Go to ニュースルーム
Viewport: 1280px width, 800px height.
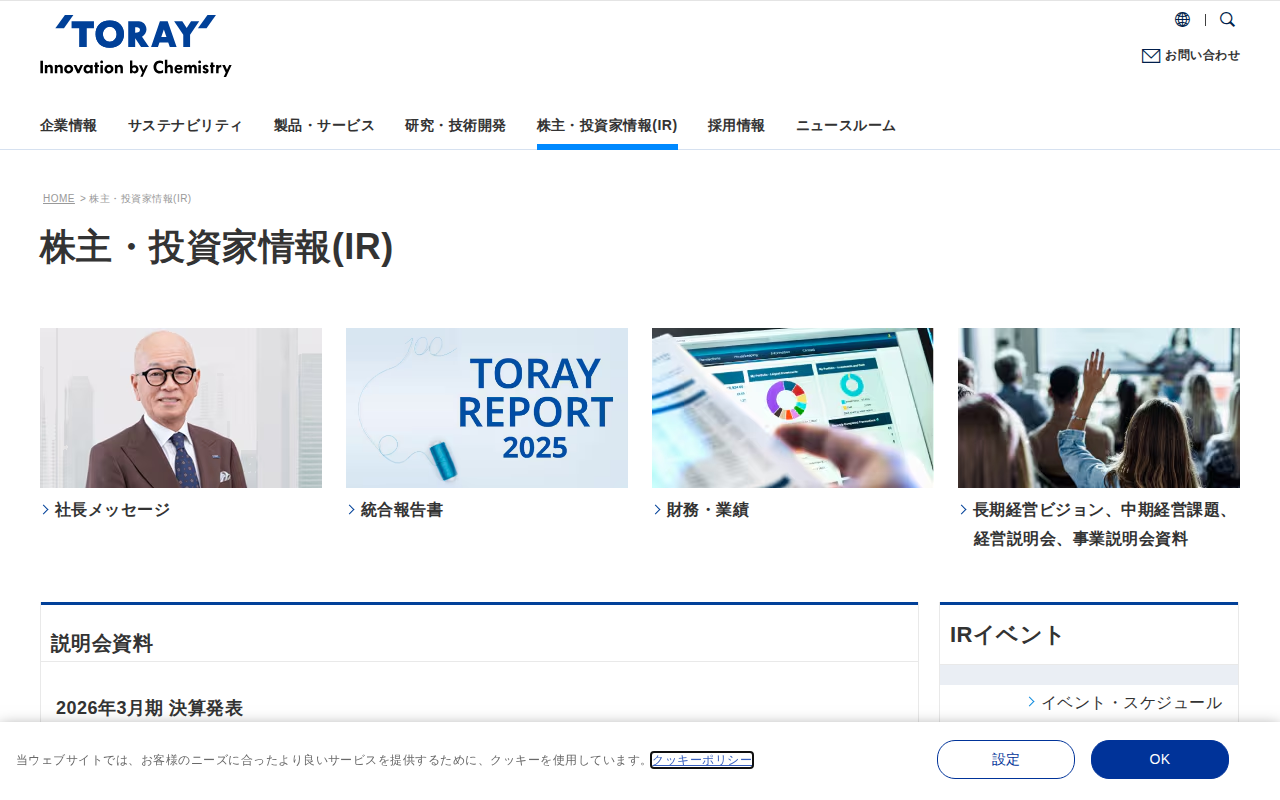pyautogui.click(x=846, y=126)
